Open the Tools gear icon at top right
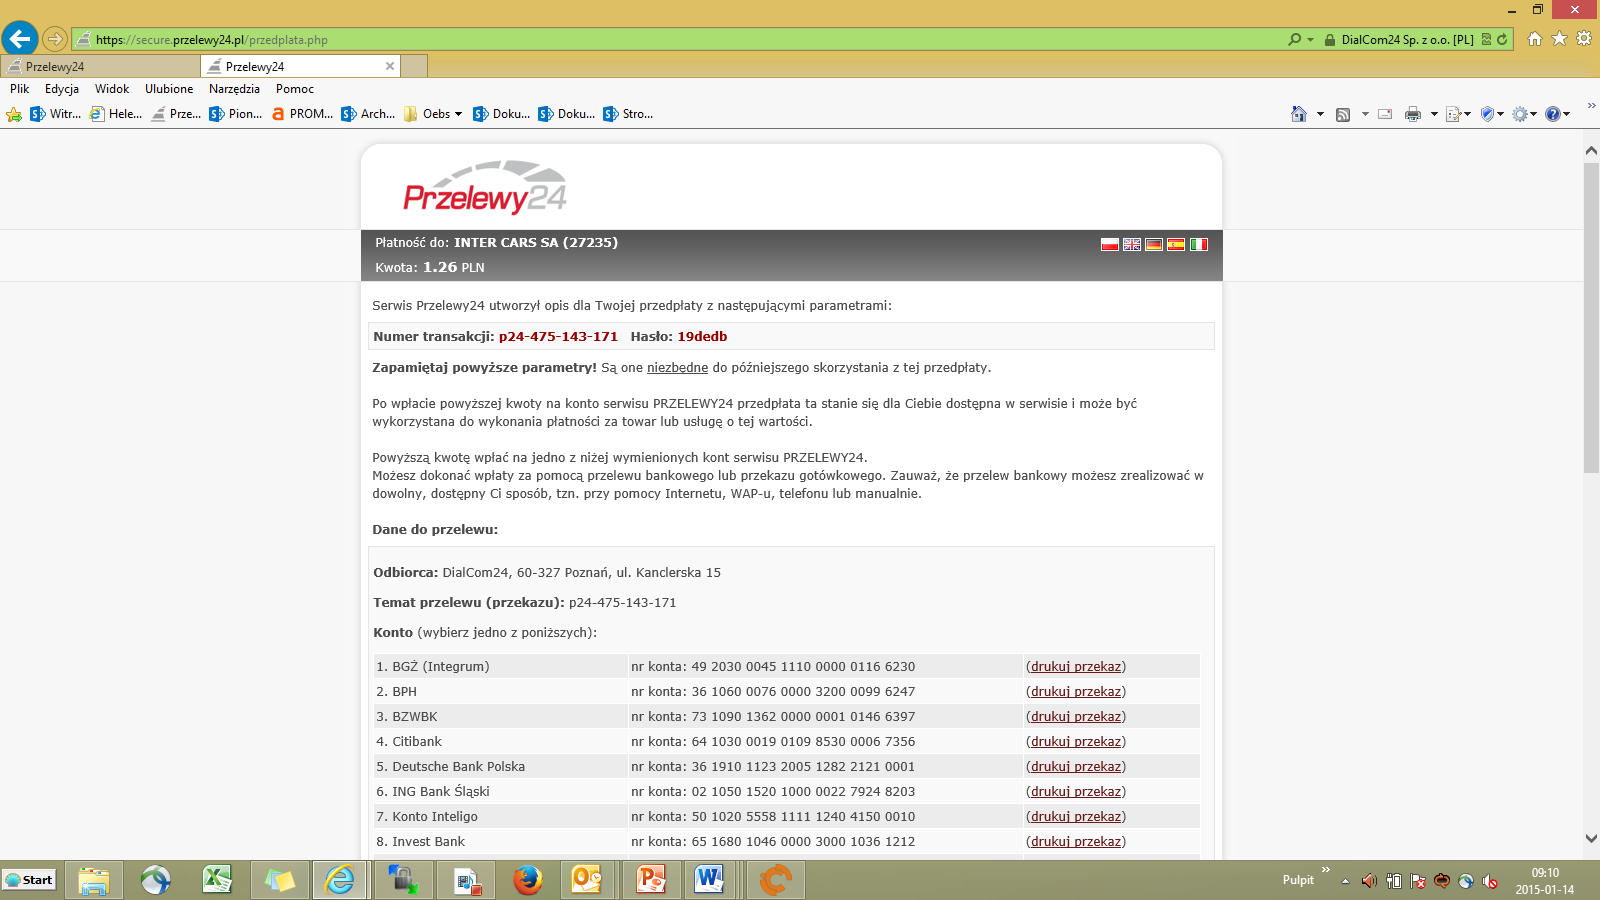This screenshot has width=1600, height=900. 1584,39
